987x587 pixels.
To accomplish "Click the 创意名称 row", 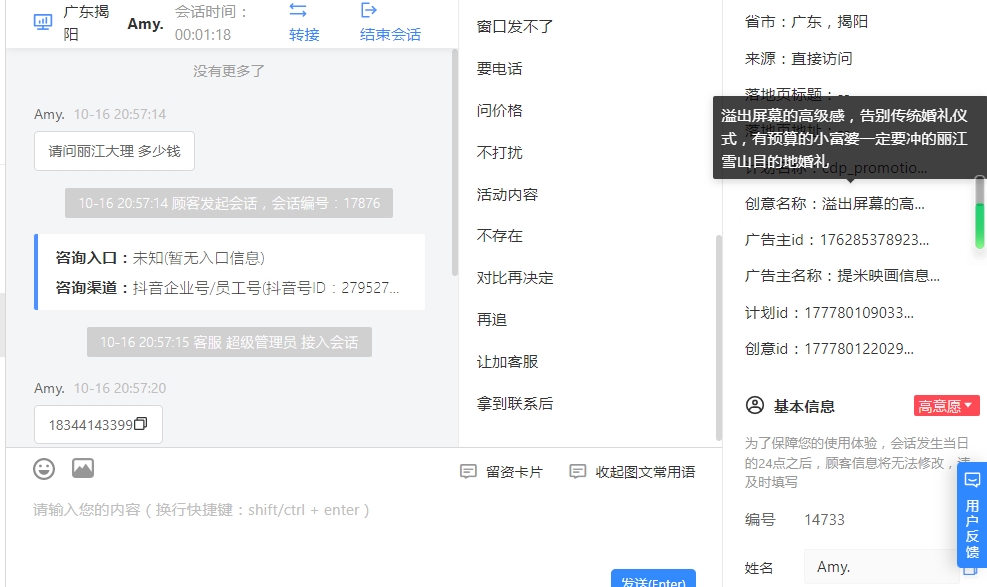I will click(835, 204).
